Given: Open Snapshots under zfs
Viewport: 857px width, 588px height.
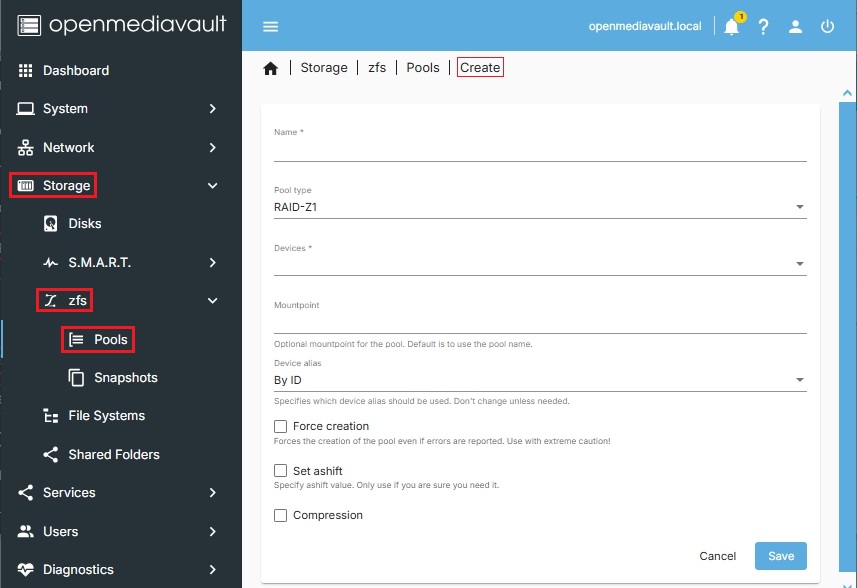Looking at the screenshot, I should tap(125, 378).
